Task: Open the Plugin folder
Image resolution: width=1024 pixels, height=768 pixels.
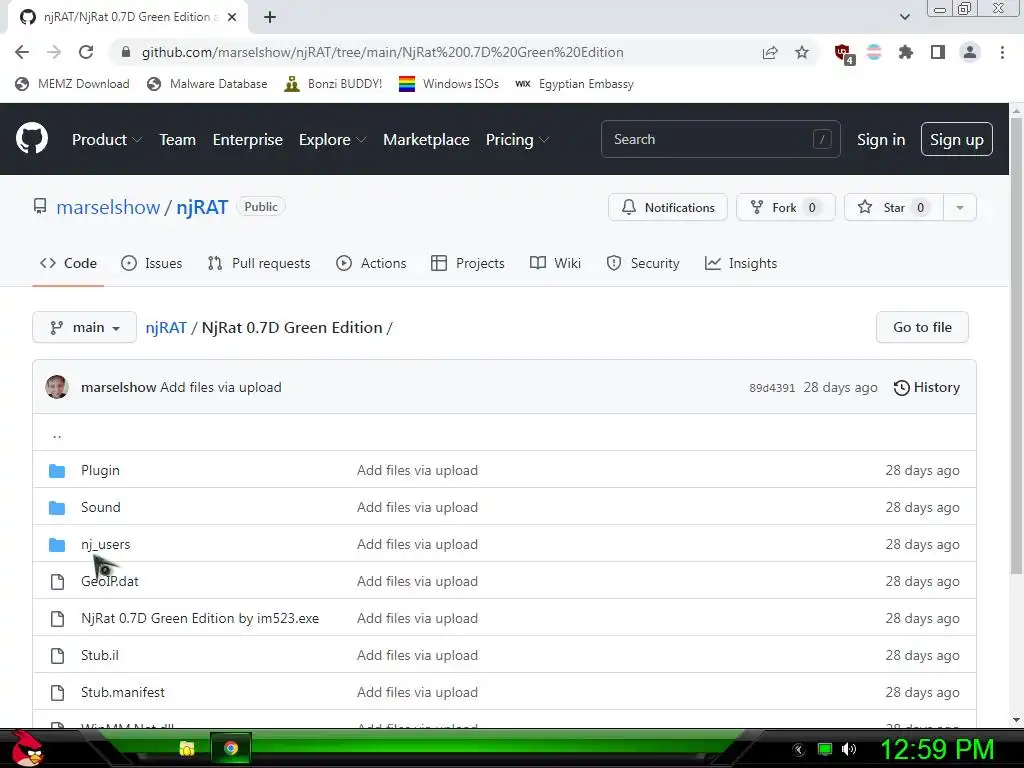Action: click(x=100, y=470)
